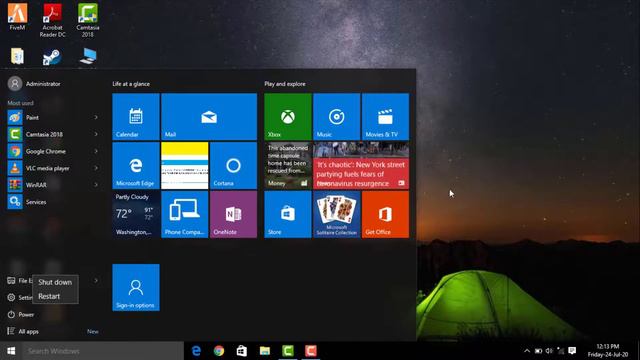640x360 pixels.
Task: Launch Microsoft Edge tile
Action: pyautogui.click(x=136, y=165)
